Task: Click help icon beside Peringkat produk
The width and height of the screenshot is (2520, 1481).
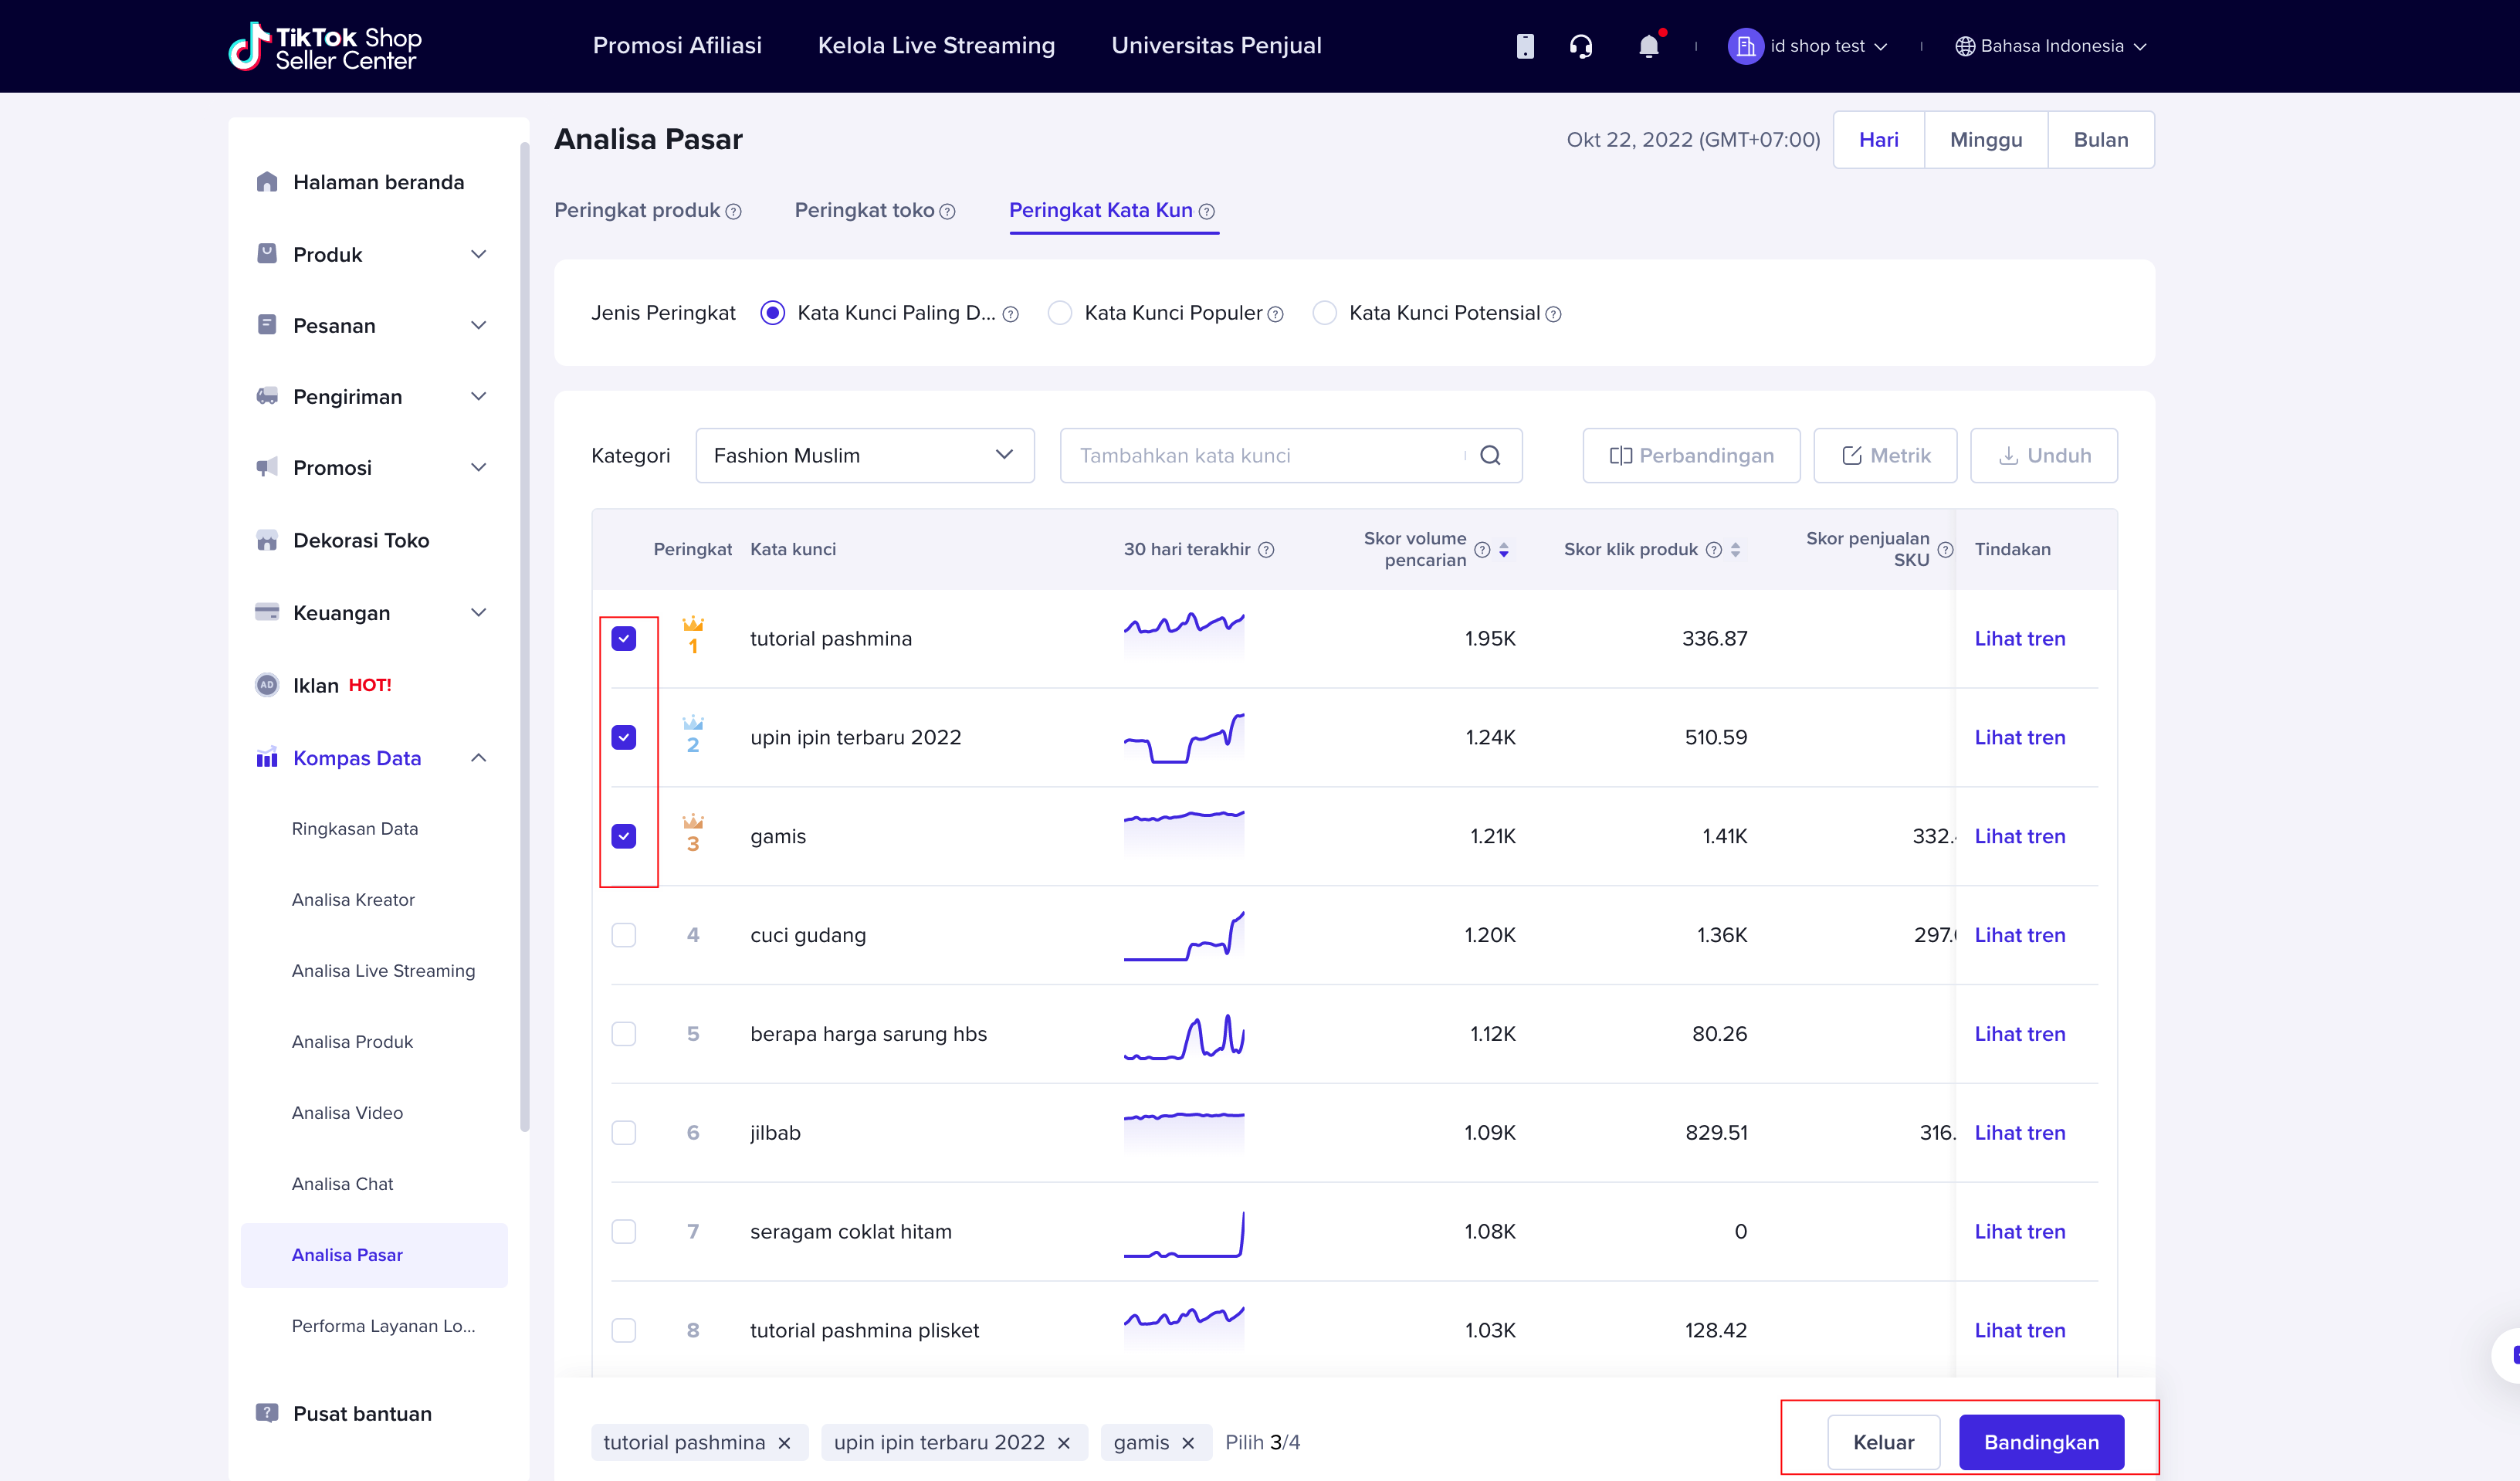Action: (733, 212)
